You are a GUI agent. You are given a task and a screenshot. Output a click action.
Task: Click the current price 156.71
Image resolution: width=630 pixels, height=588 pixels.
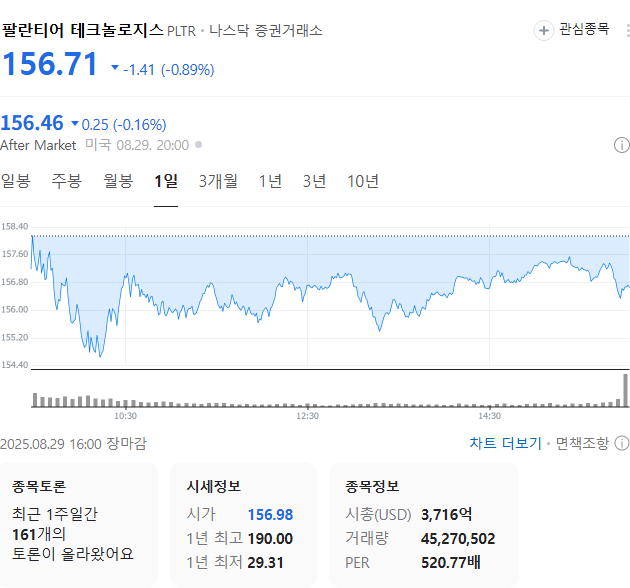[50, 64]
